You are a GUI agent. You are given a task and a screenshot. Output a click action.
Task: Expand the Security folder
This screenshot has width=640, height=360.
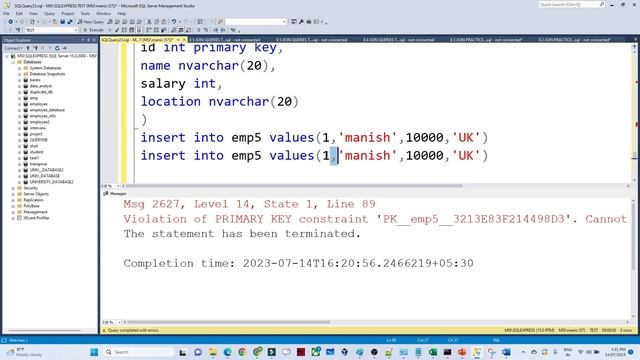[x=13, y=188]
